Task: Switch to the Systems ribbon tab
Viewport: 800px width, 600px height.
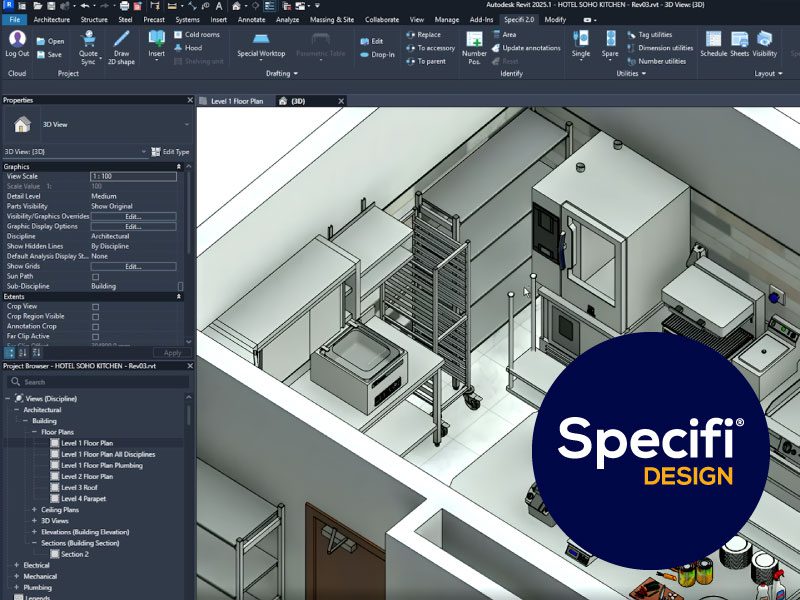Action: 187,19
